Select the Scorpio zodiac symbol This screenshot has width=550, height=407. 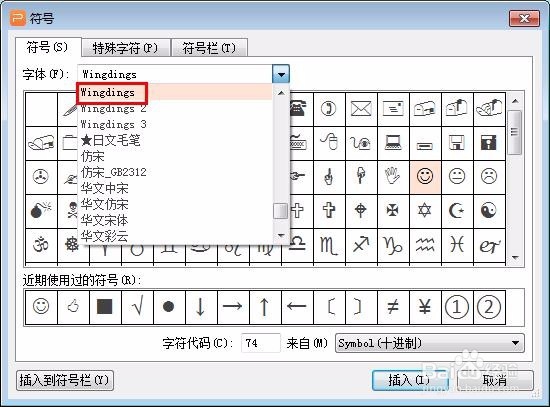tap(329, 245)
